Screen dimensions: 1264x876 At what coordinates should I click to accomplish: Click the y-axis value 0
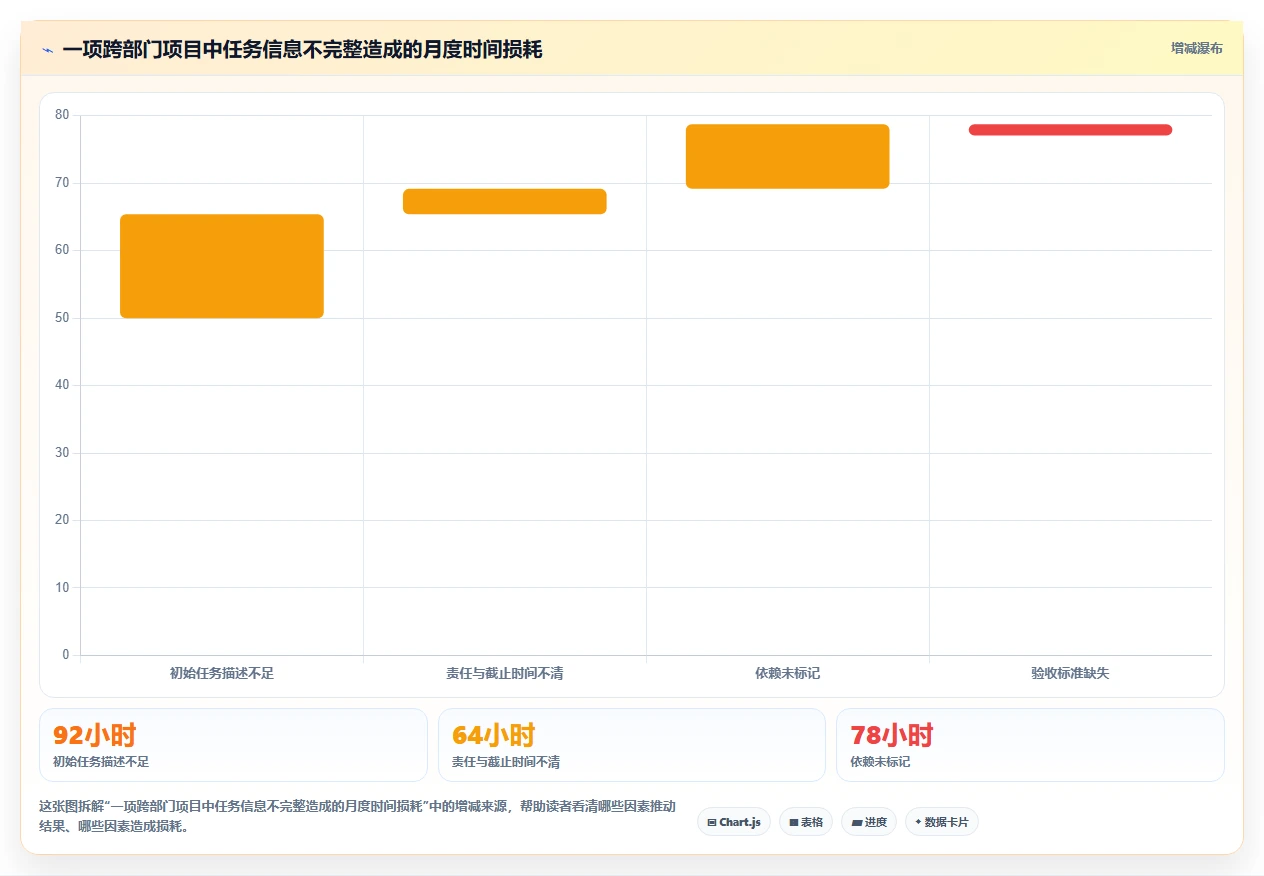66,655
